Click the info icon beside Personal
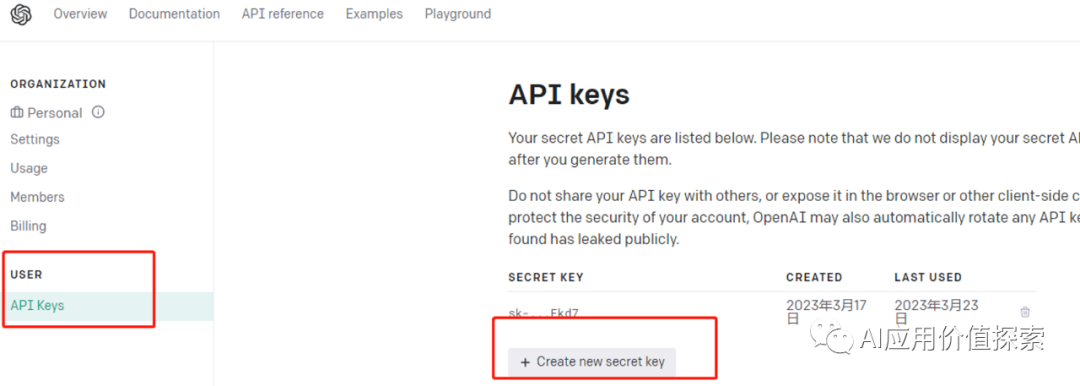 tap(98, 112)
